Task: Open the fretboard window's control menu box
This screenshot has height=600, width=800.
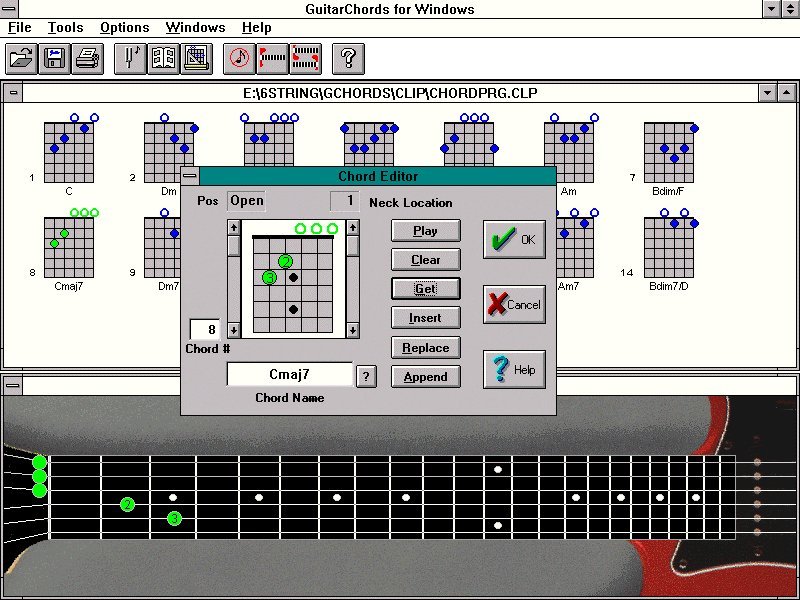Action: pyautogui.click(x=12, y=386)
